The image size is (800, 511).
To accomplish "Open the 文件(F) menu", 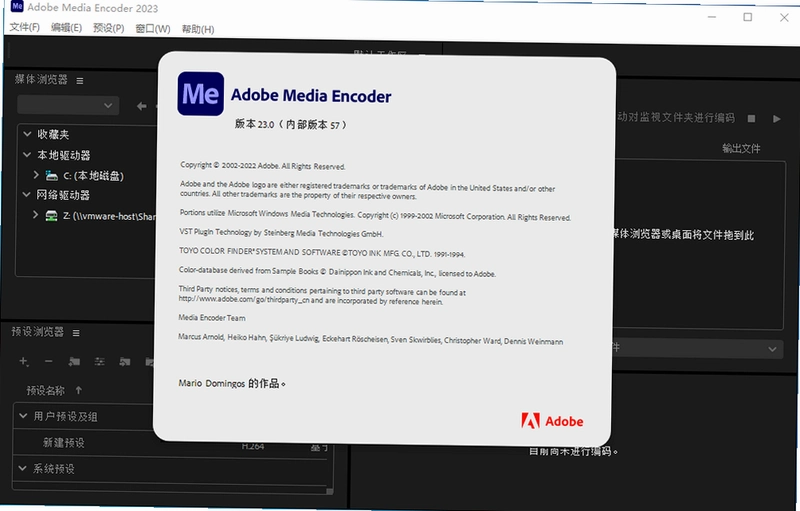I will pyautogui.click(x=24, y=27).
